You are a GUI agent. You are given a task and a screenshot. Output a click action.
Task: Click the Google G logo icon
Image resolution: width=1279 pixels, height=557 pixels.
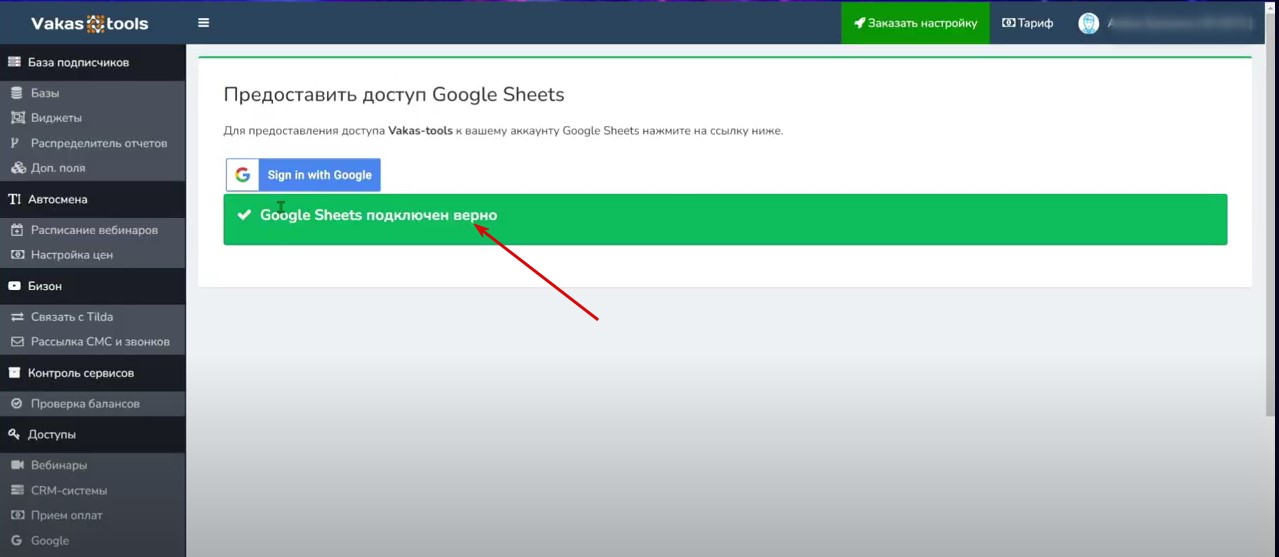click(243, 175)
